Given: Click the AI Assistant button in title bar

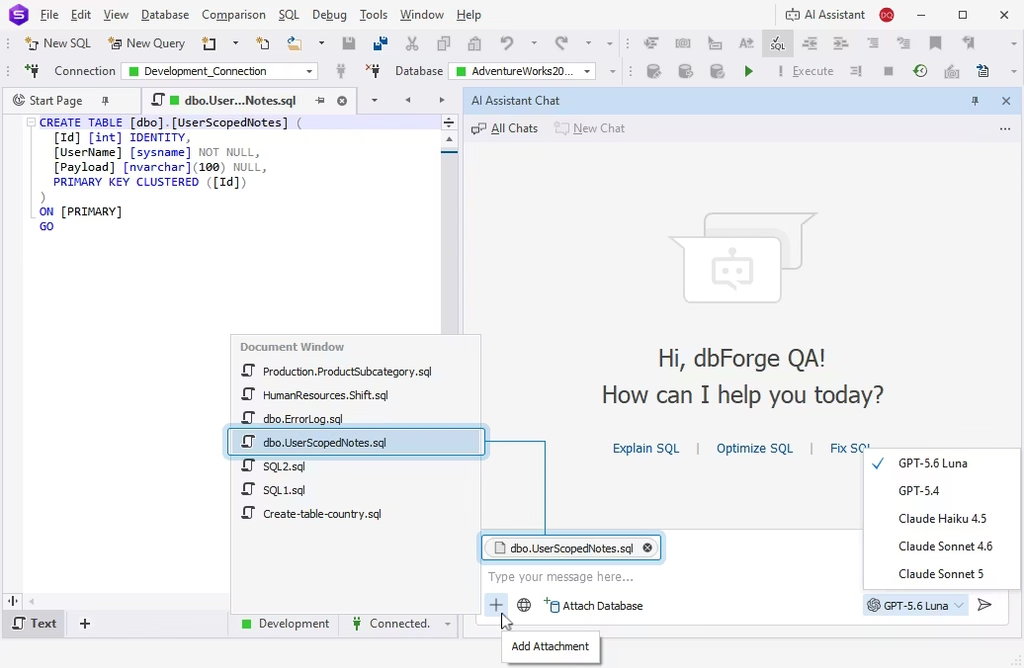Looking at the screenshot, I should pos(825,14).
